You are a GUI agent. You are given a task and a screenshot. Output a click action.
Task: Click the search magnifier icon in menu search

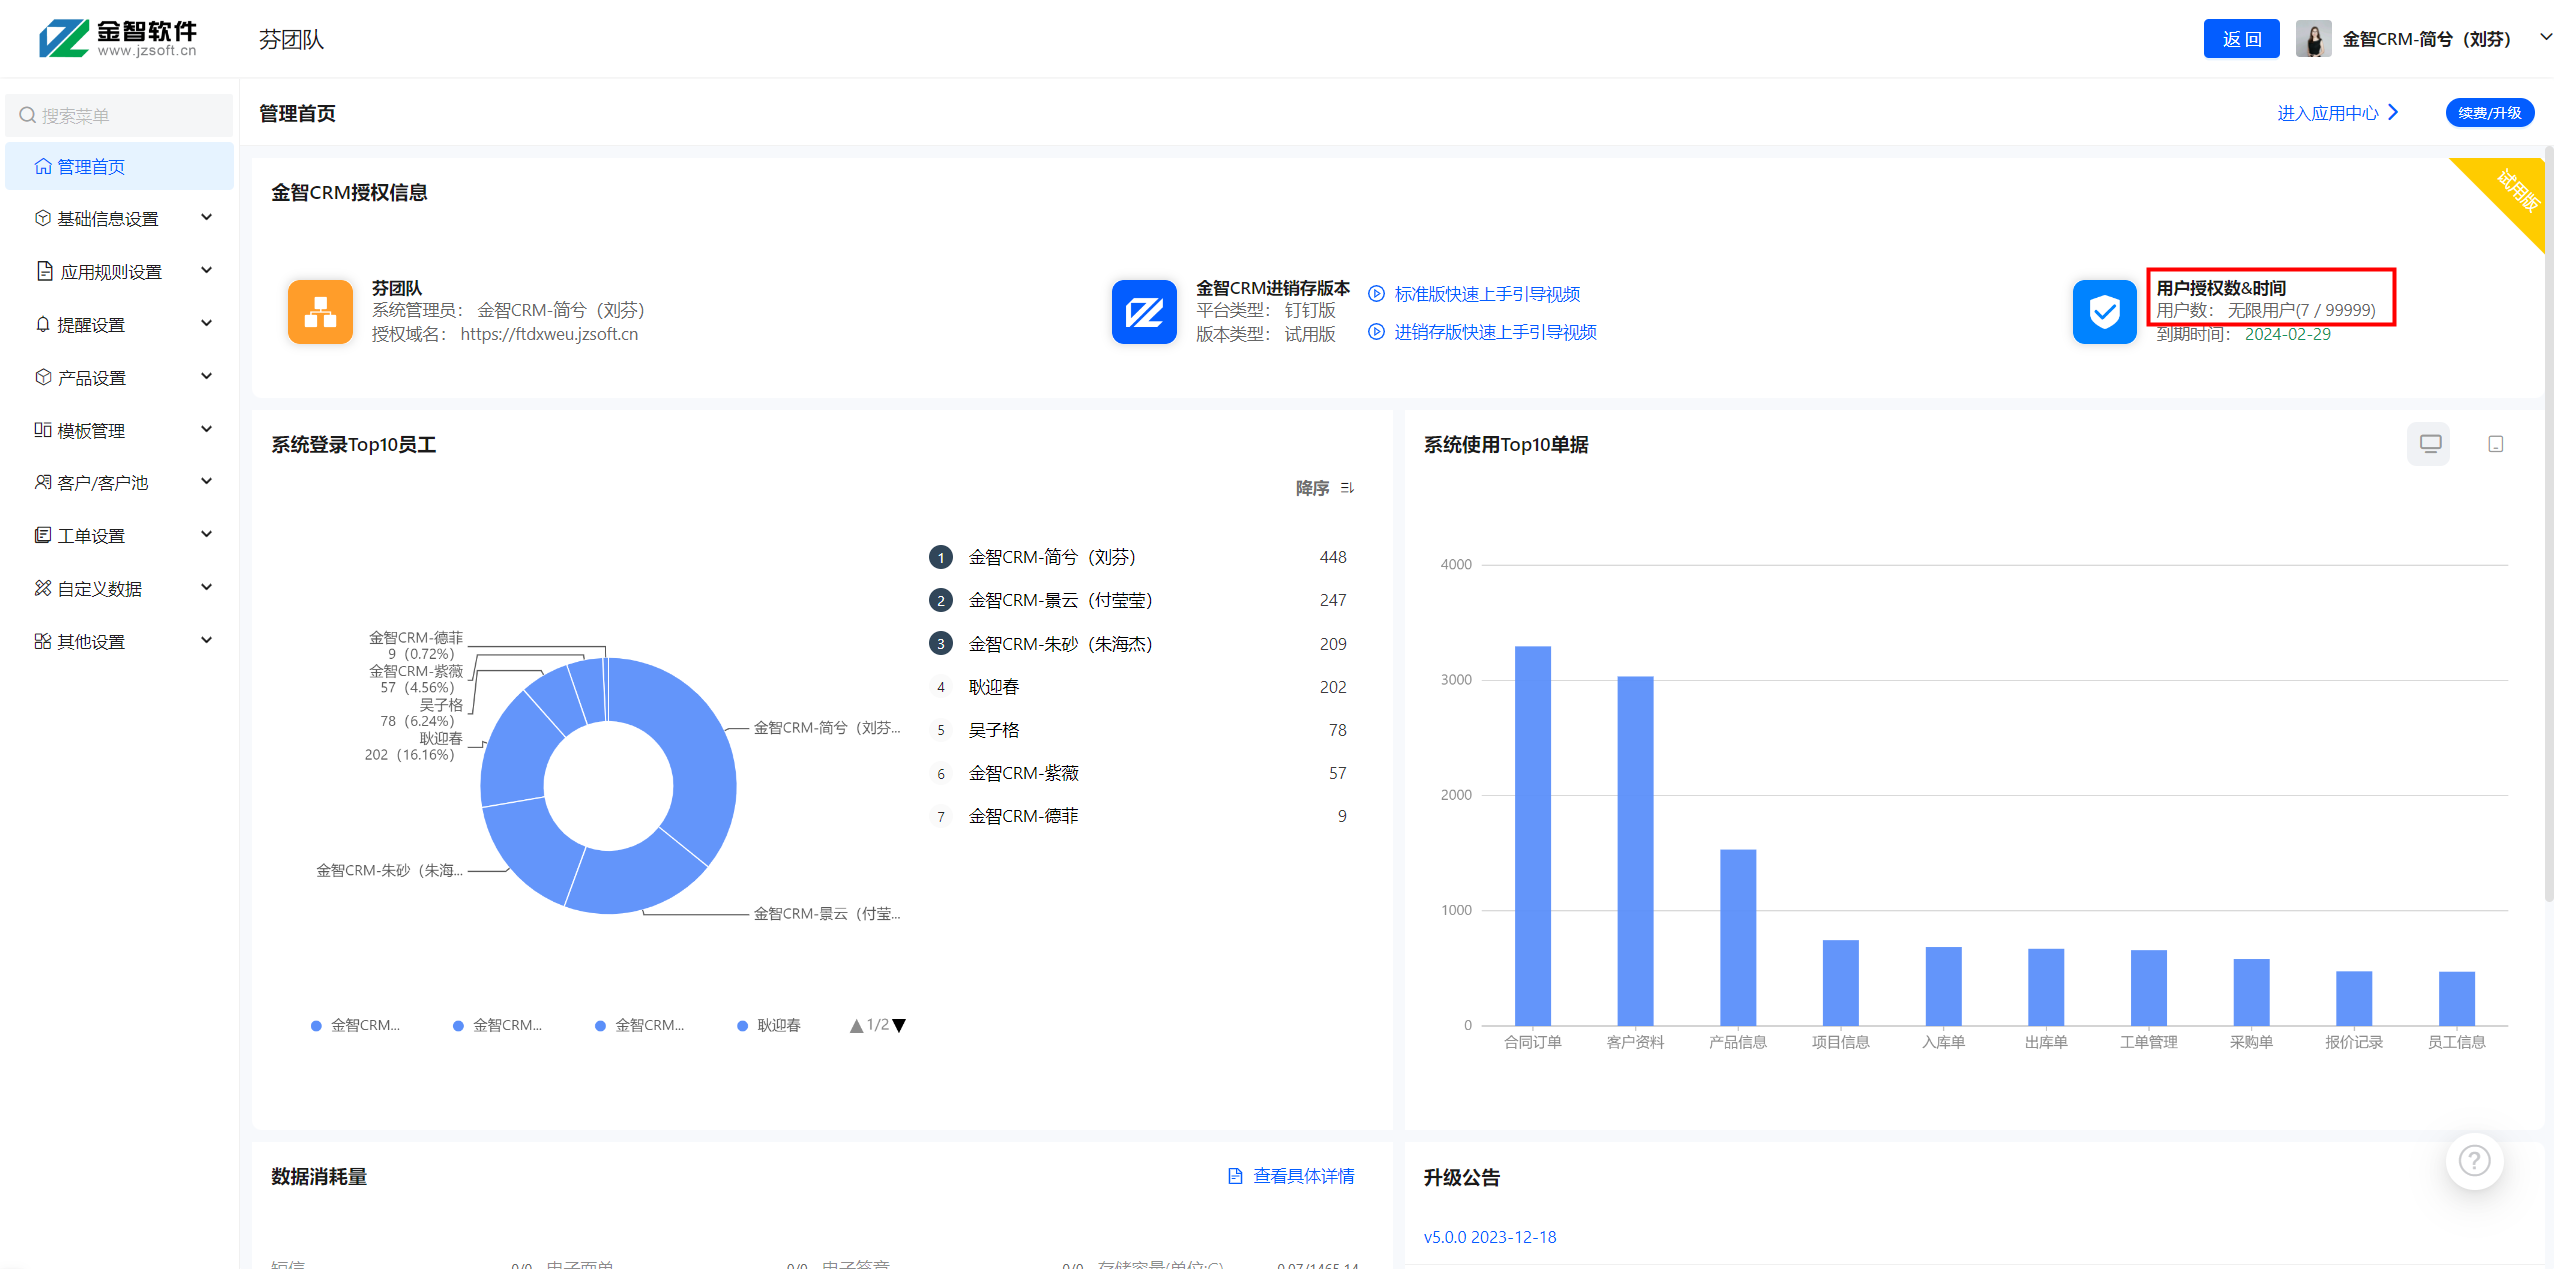click(x=28, y=116)
